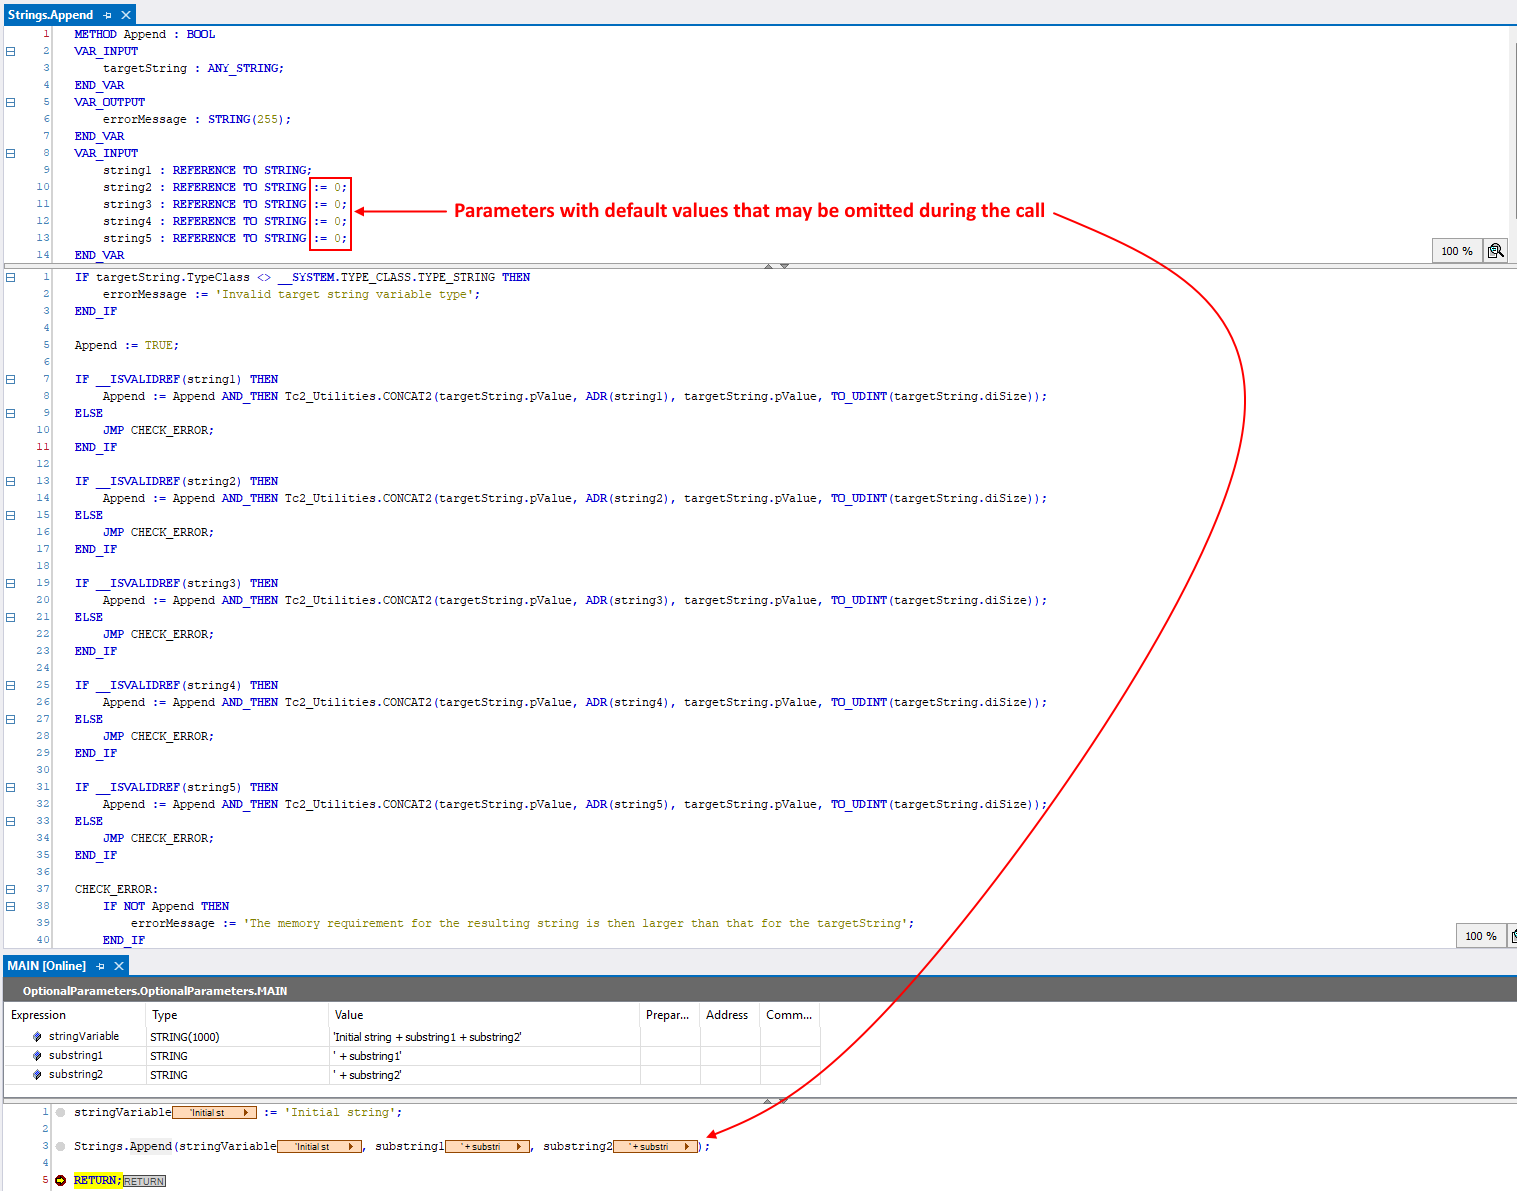Select the substring1 expression row
1517x1191 pixels.
412,1056
